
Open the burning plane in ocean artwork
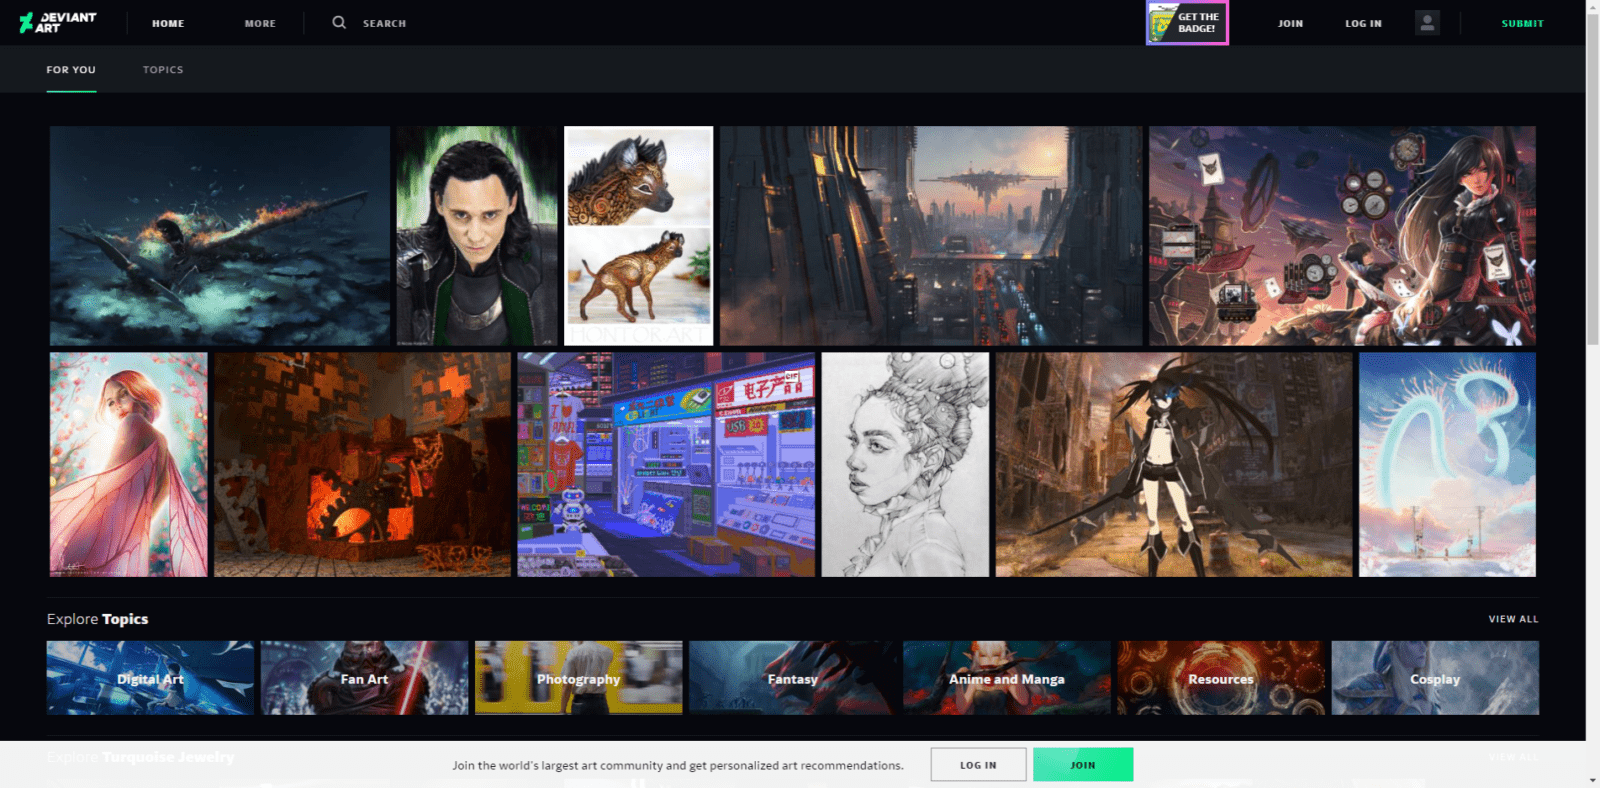click(220, 236)
